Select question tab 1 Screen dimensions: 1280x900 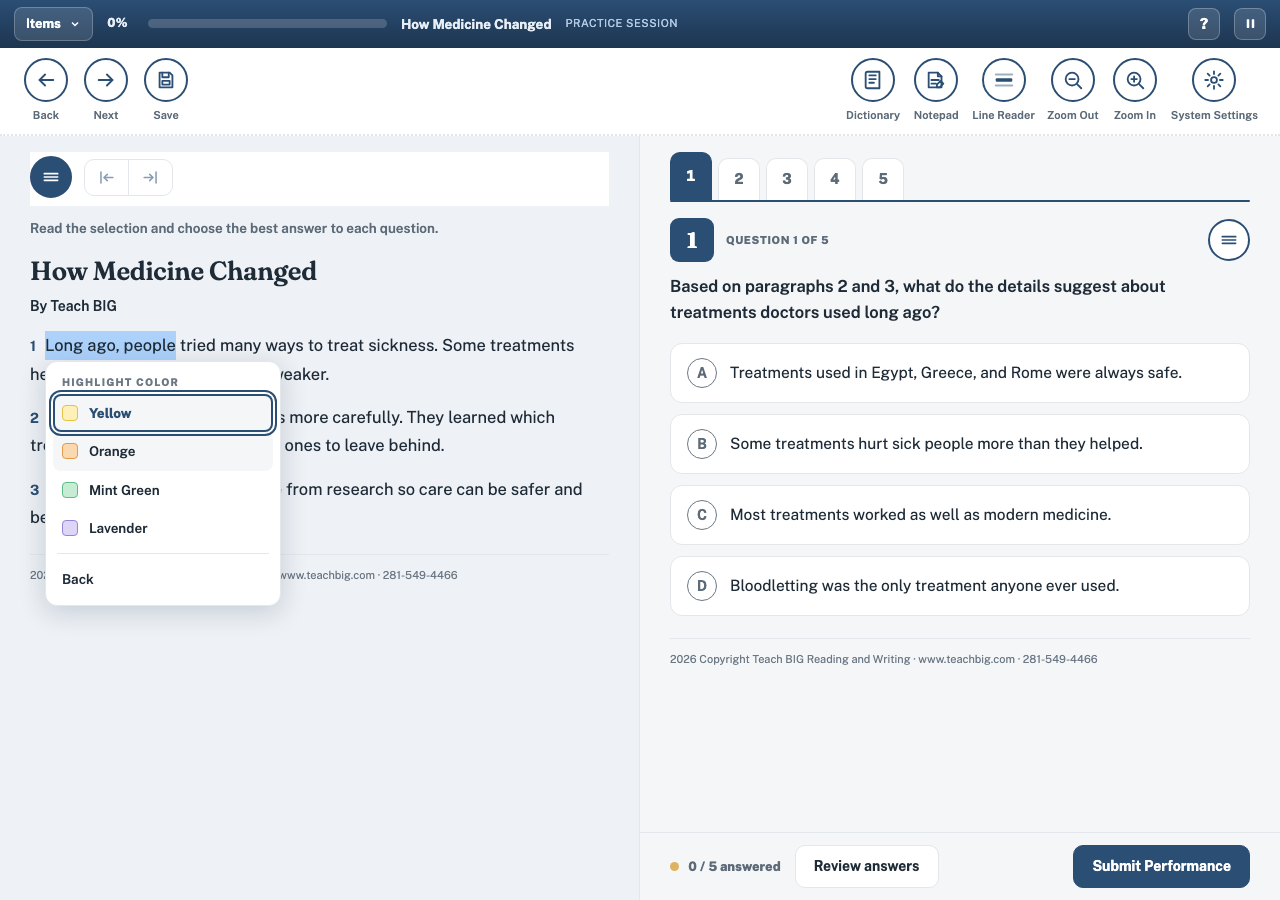[x=691, y=176]
